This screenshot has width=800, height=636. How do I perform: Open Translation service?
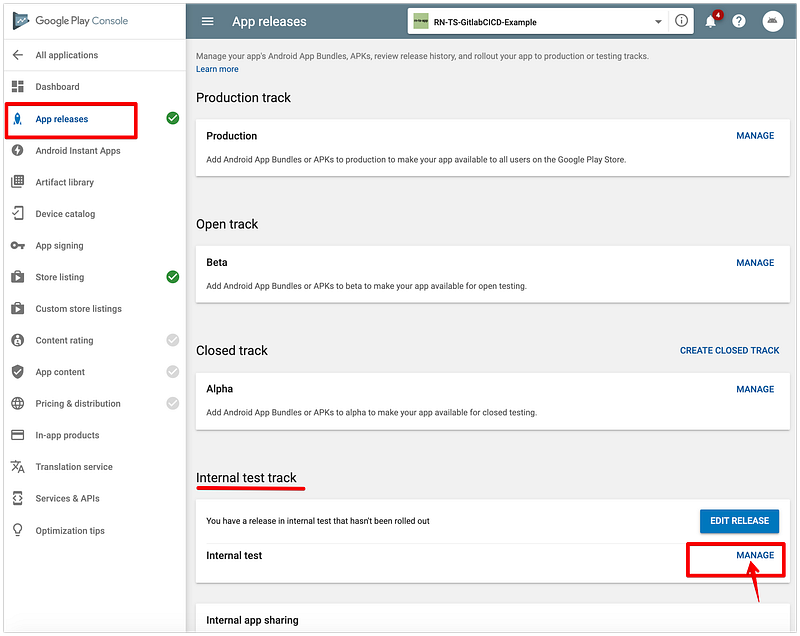tap(74, 467)
